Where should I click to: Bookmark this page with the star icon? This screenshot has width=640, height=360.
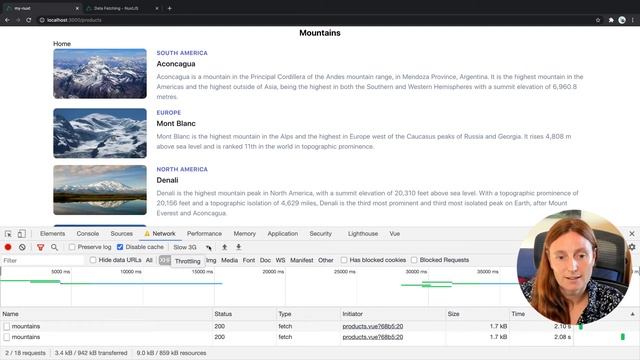pos(598,20)
